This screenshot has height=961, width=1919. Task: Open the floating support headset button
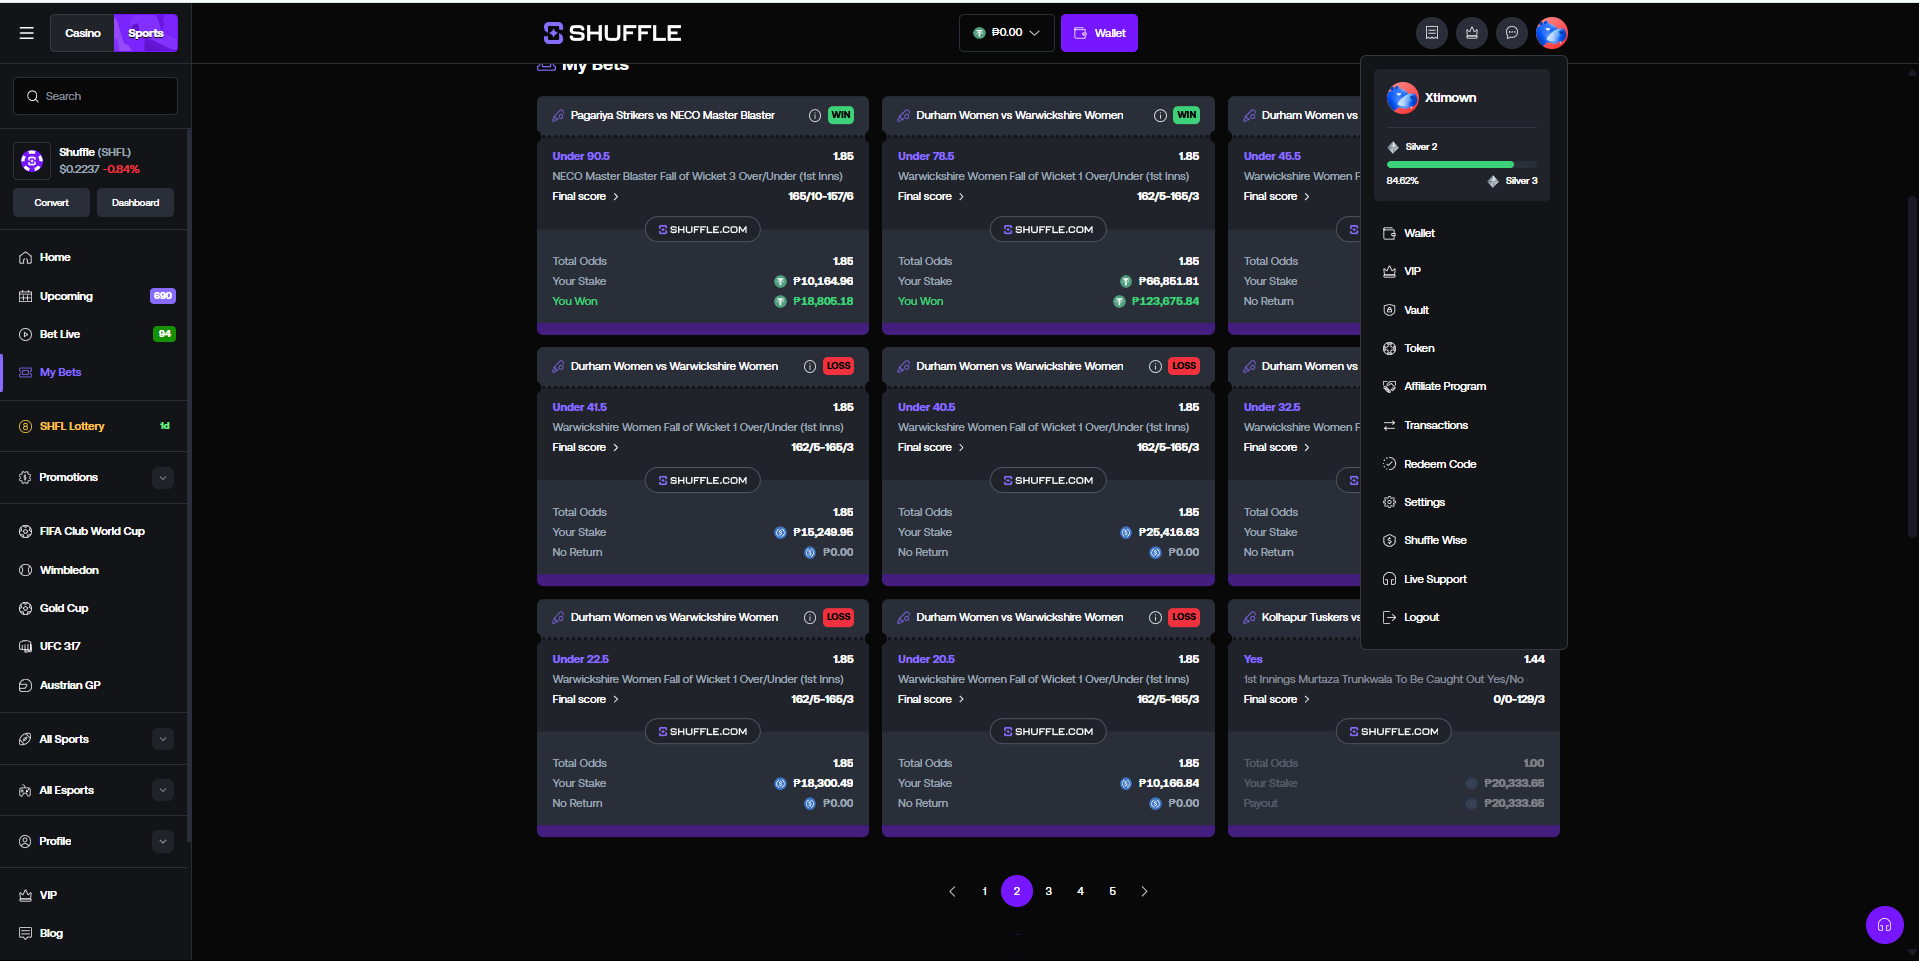click(x=1884, y=924)
